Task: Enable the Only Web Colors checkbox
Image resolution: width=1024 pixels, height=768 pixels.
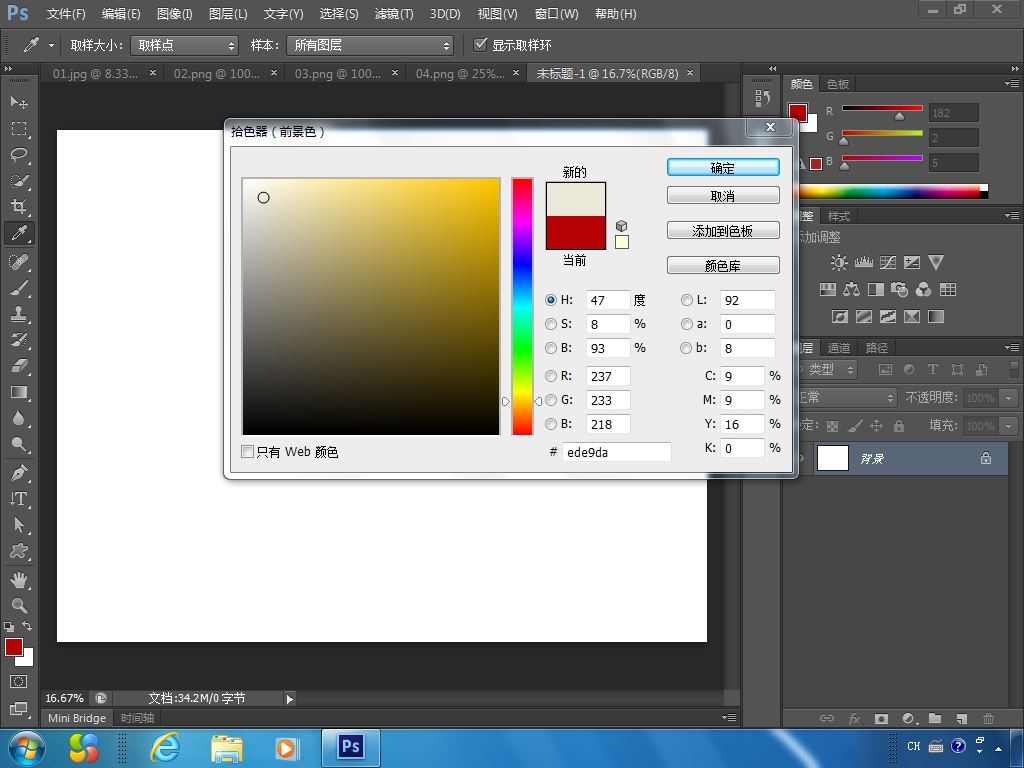Action: (248, 452)
